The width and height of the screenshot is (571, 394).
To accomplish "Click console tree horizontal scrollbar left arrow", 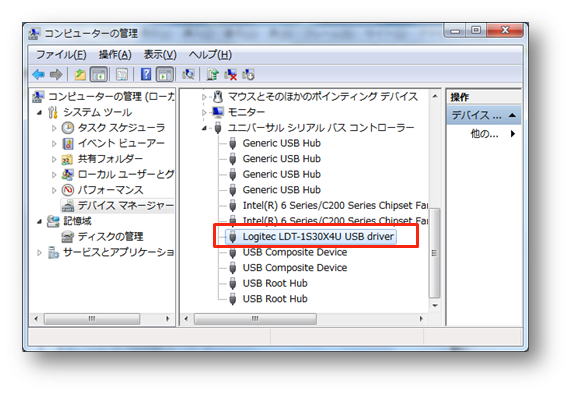I will pos(36,319).
